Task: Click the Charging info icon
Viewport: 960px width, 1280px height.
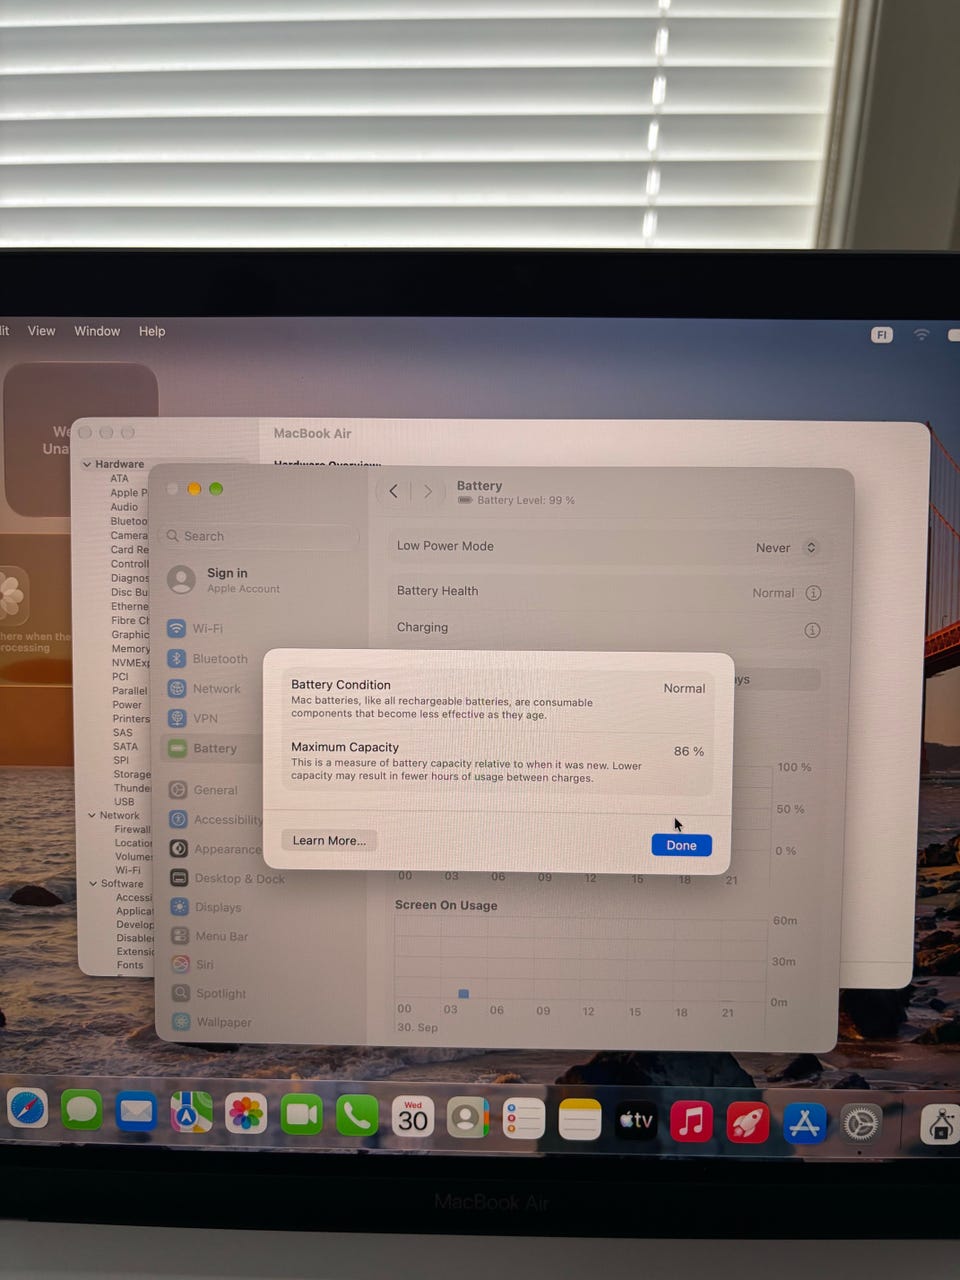Action: [812, 629]
